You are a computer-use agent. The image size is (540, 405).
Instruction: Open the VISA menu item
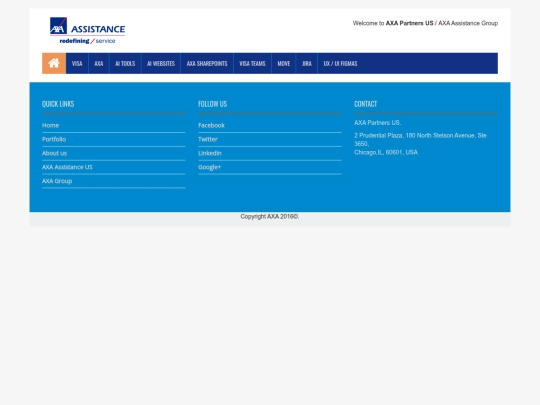pos(77,63)
